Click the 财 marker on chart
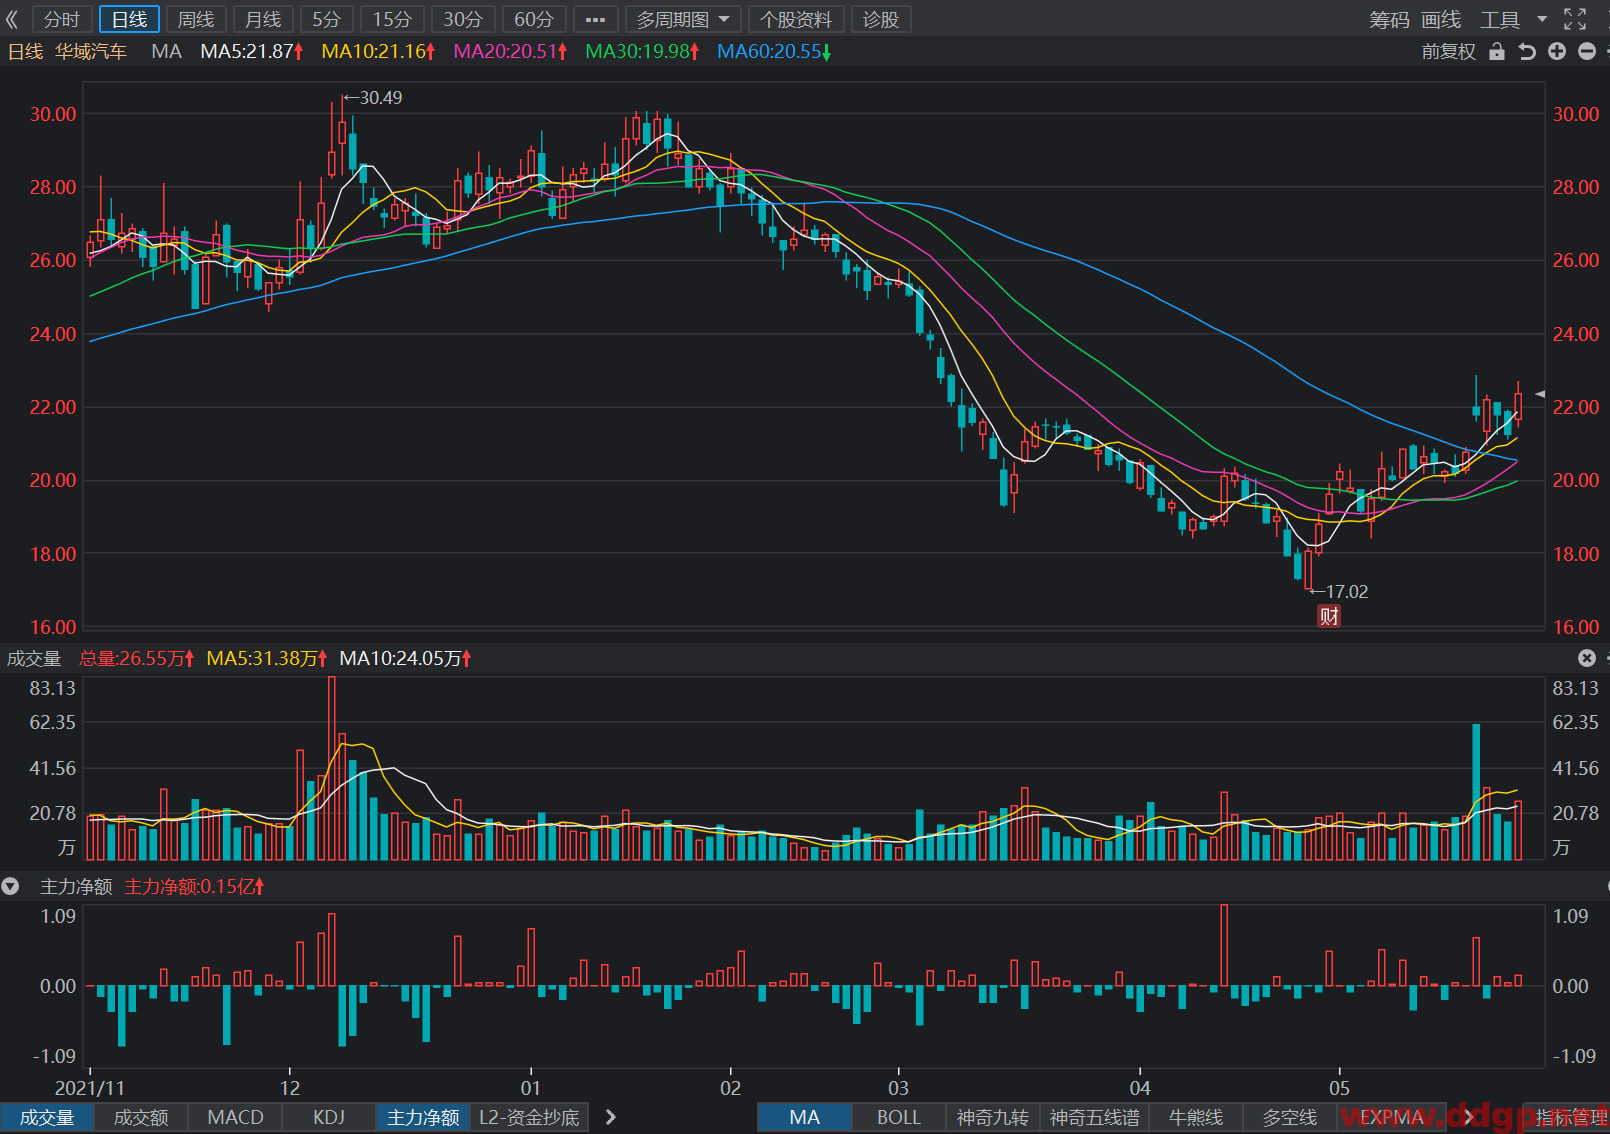The width and height of the screenshot is (1610, 1134). pos(1329,616)
